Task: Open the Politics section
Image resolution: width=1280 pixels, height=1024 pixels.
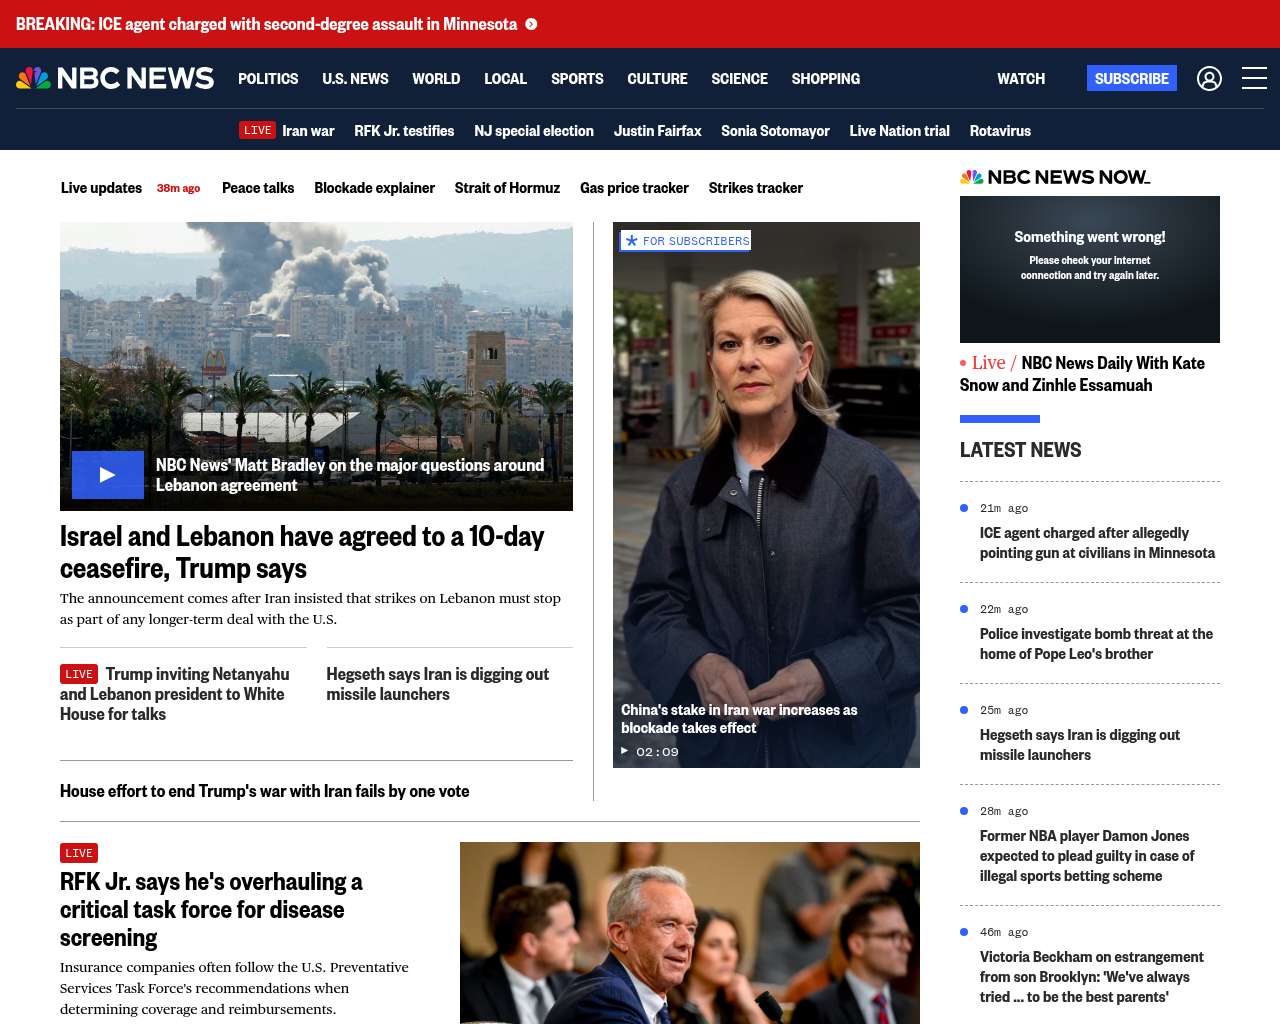Action: [x=268, y=78]
